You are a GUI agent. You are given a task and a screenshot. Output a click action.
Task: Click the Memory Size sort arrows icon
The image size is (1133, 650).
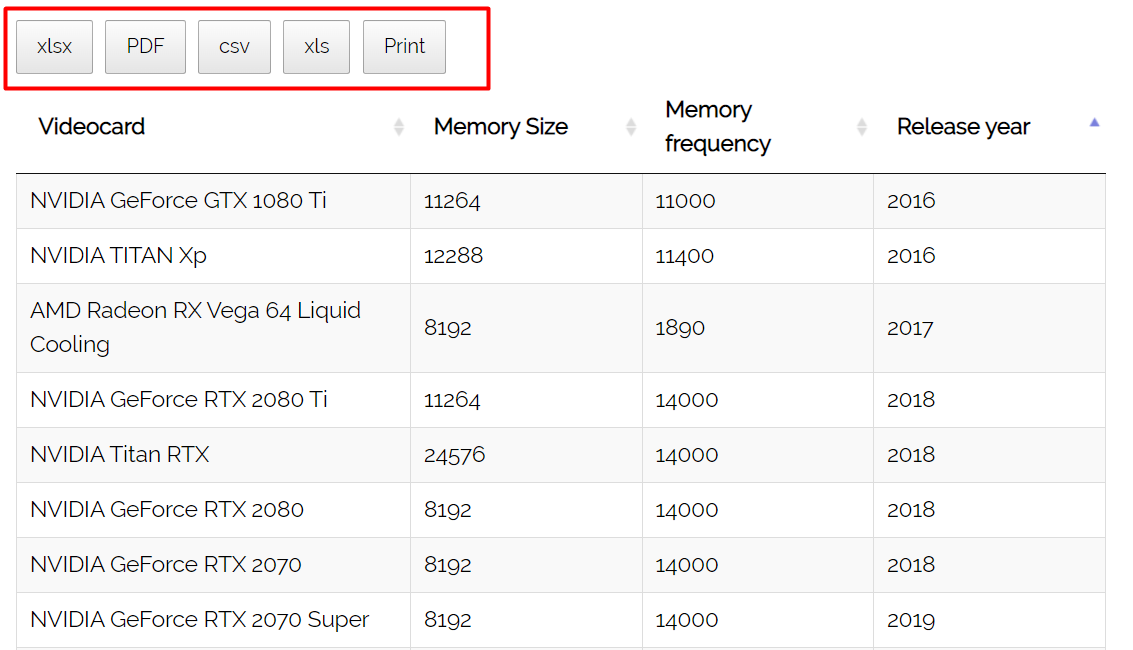(x=631, y=127)
